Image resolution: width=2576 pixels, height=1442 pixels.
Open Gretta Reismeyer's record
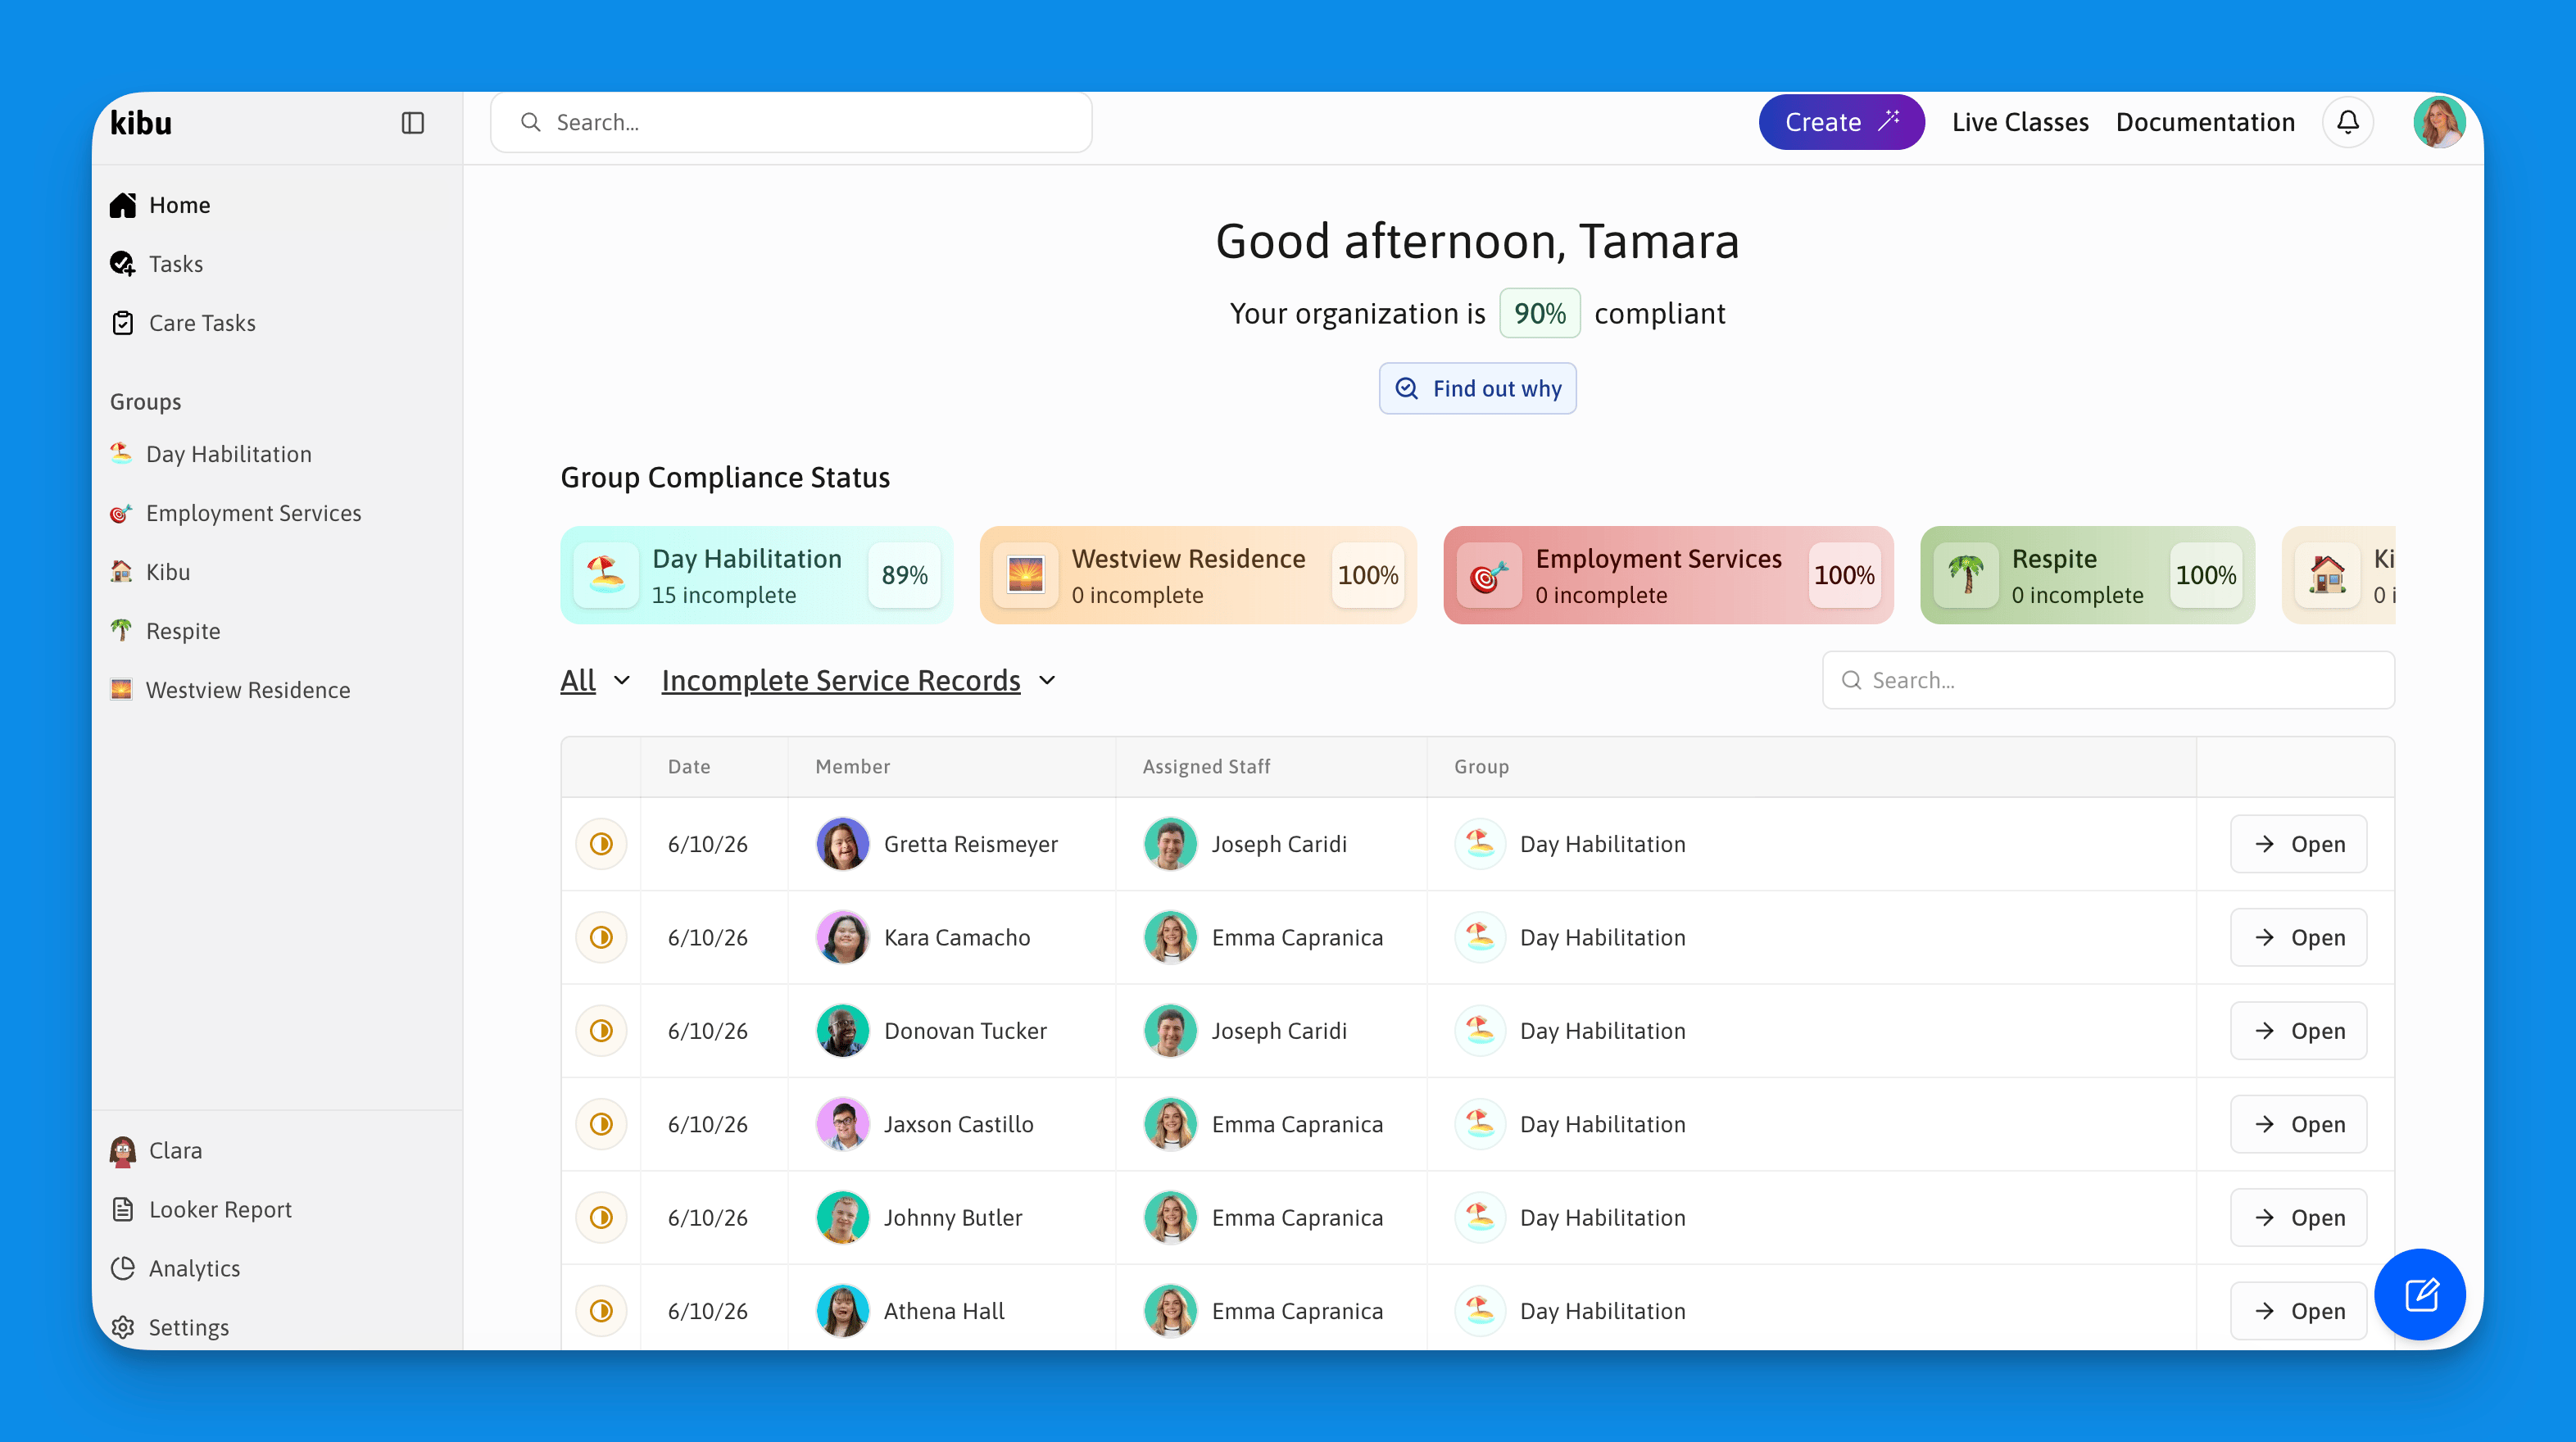coord(2298,844)
